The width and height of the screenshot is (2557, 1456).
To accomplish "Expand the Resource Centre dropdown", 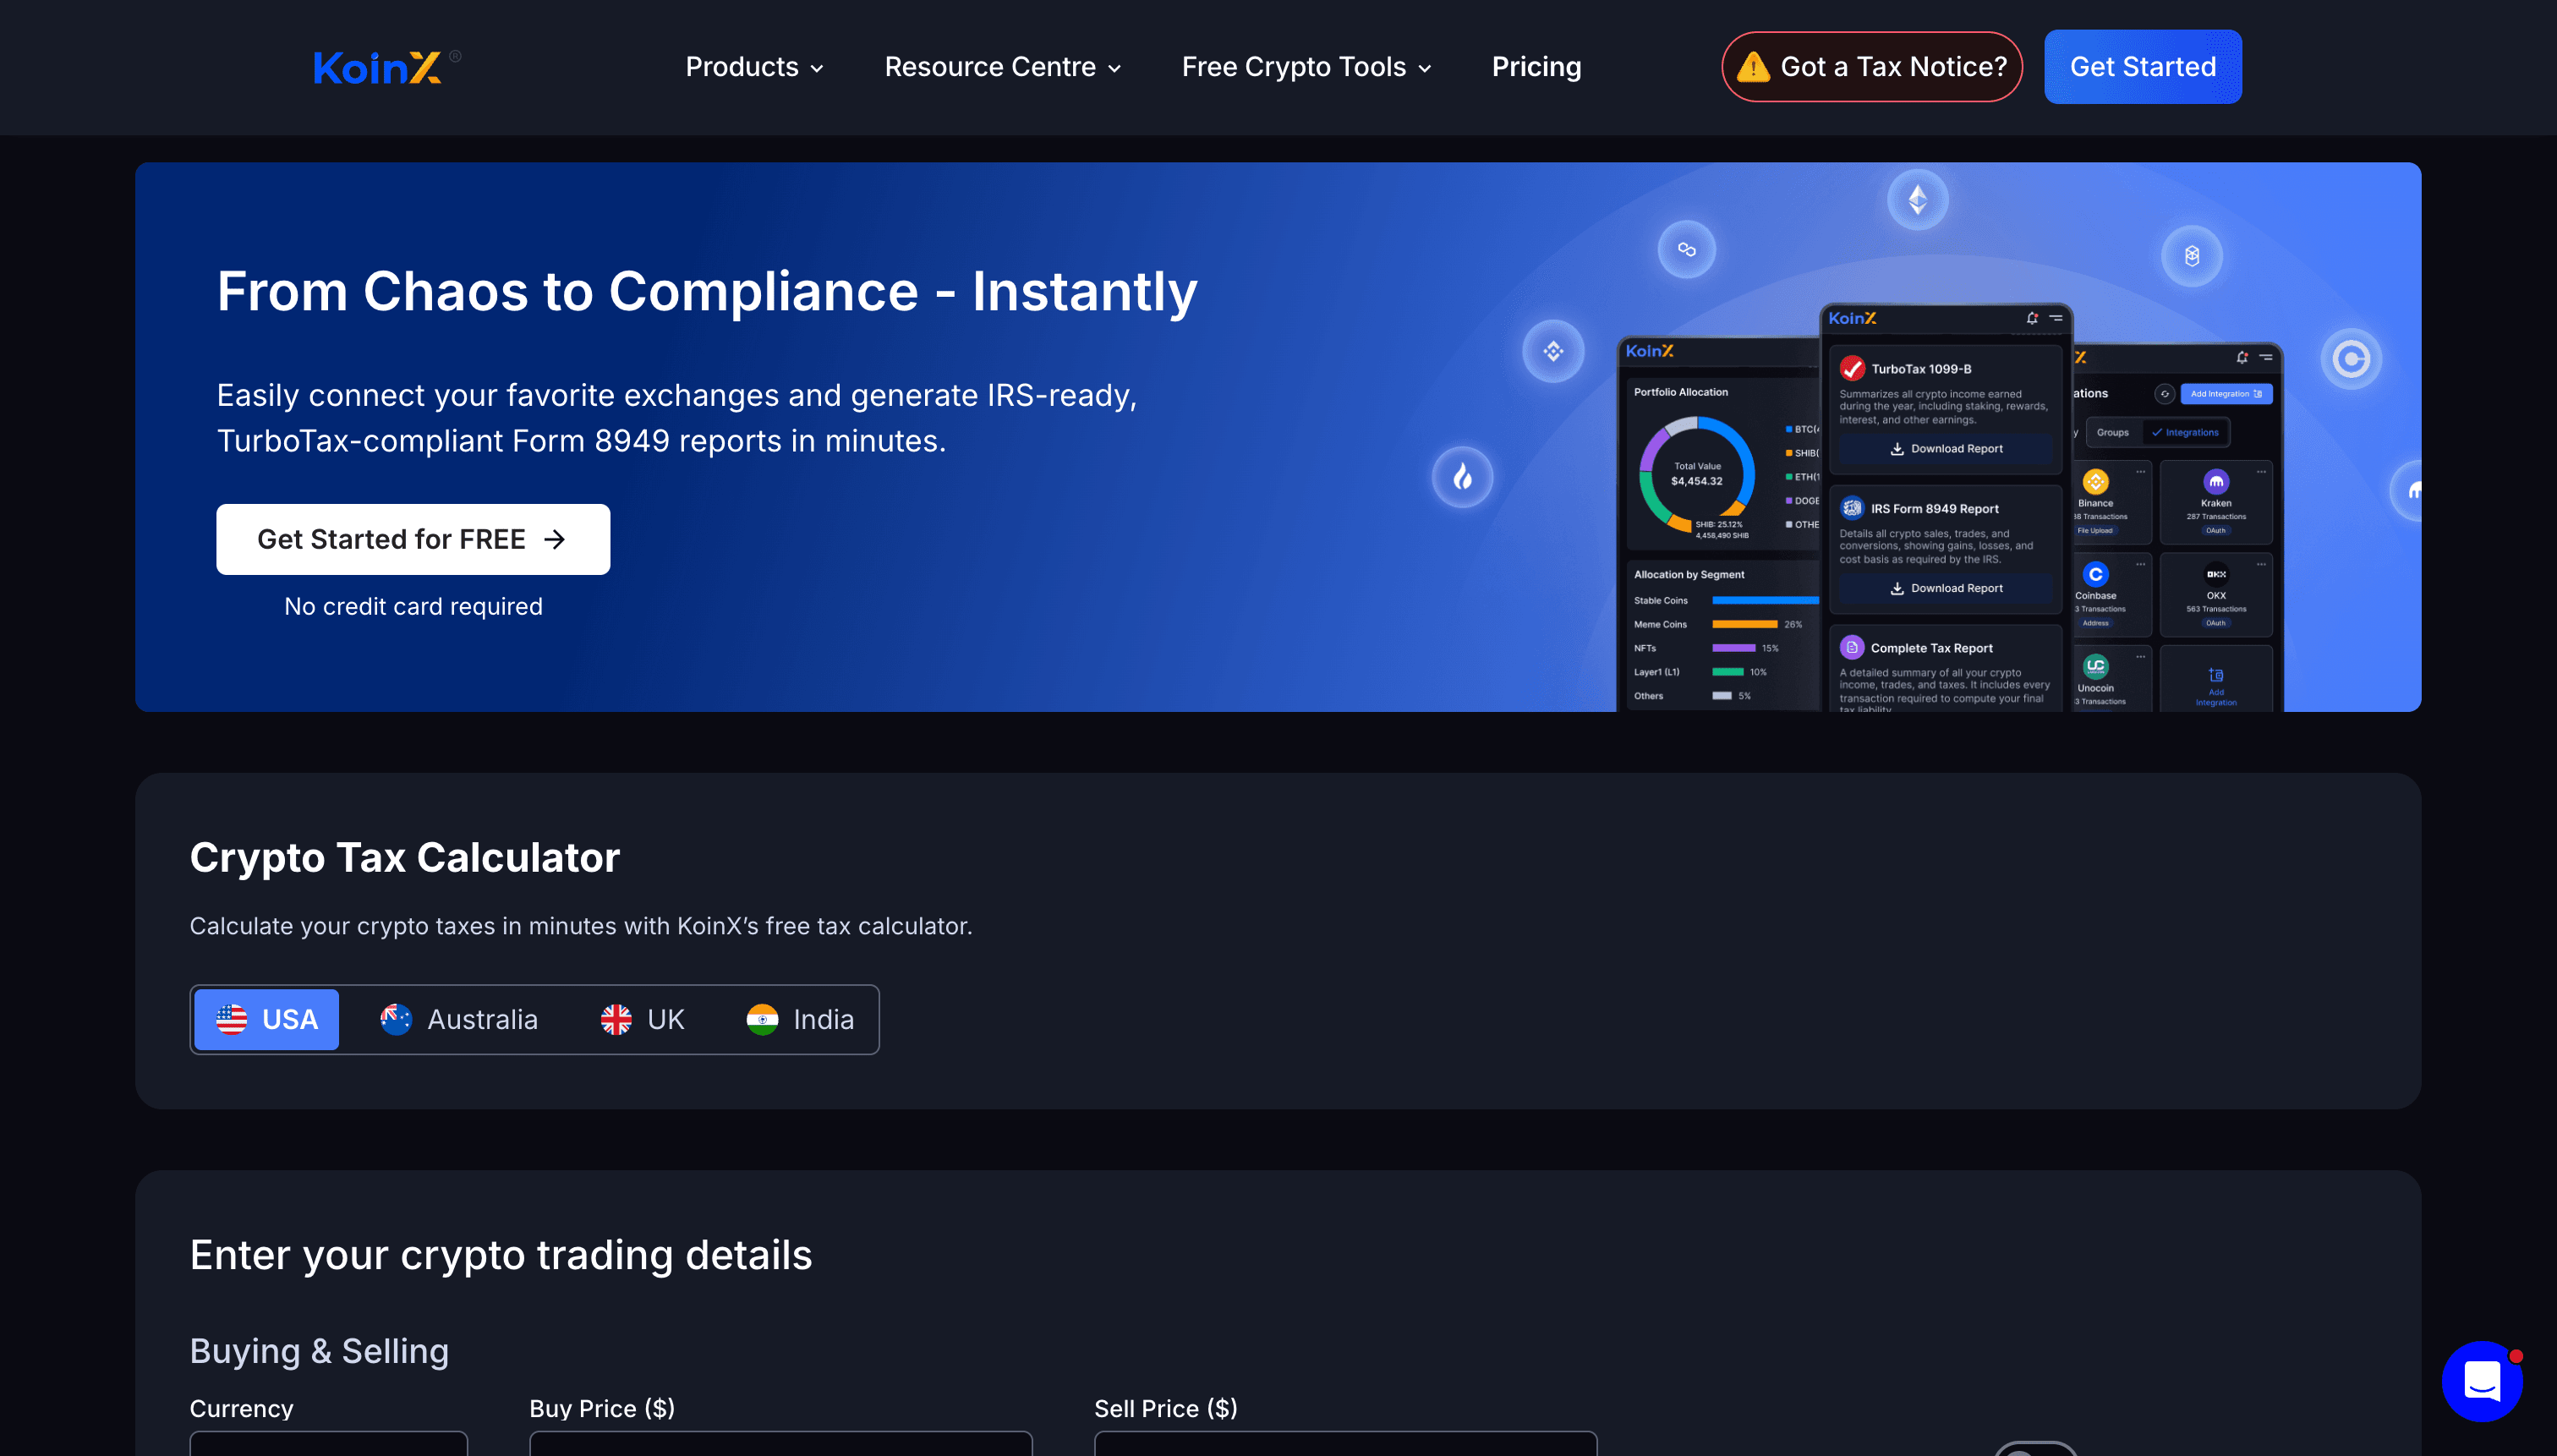I will coord(1002,67).
